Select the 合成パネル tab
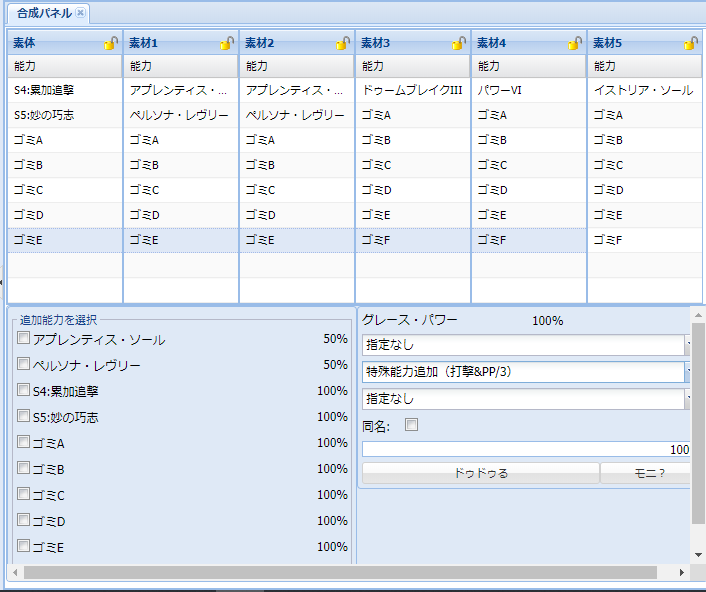Screen dimensions: 706x592 (44, 13)
